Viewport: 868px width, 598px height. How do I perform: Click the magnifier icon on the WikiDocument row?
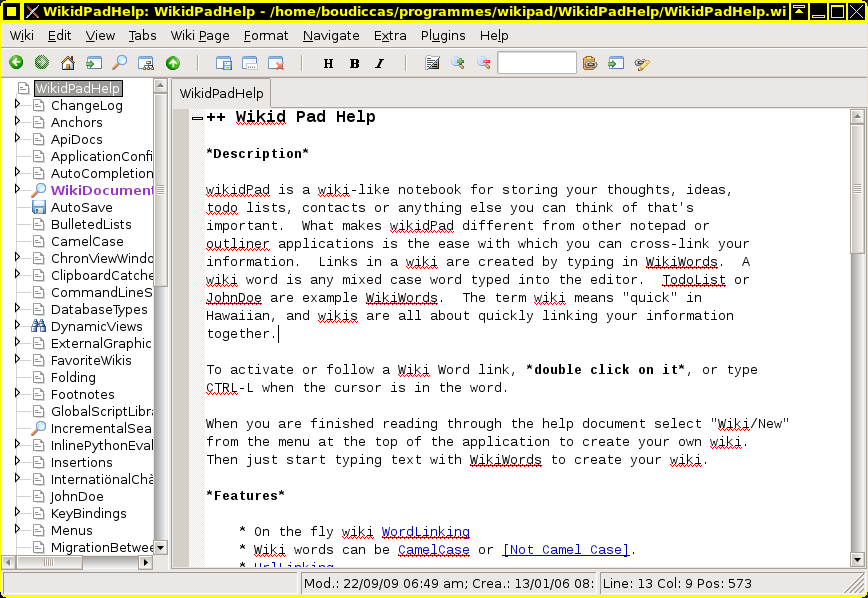[x=38, y=190]
